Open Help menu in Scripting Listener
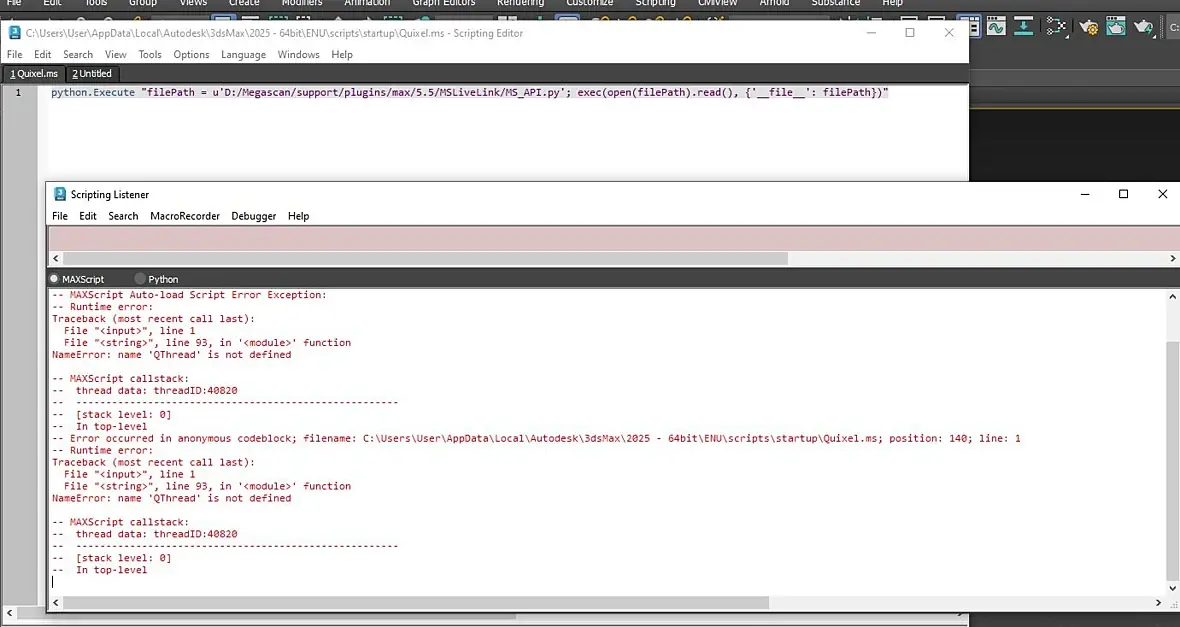The height and width of the screenshot is (627, 1180). (x=299, y=216)
